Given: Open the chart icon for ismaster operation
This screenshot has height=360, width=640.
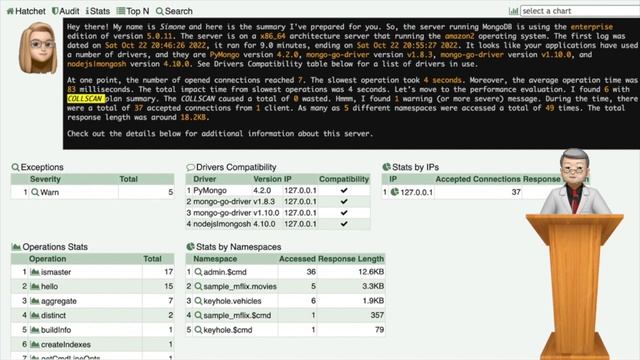Looking at the screenshot, I should pyautogui.click(x=35, y=272).
